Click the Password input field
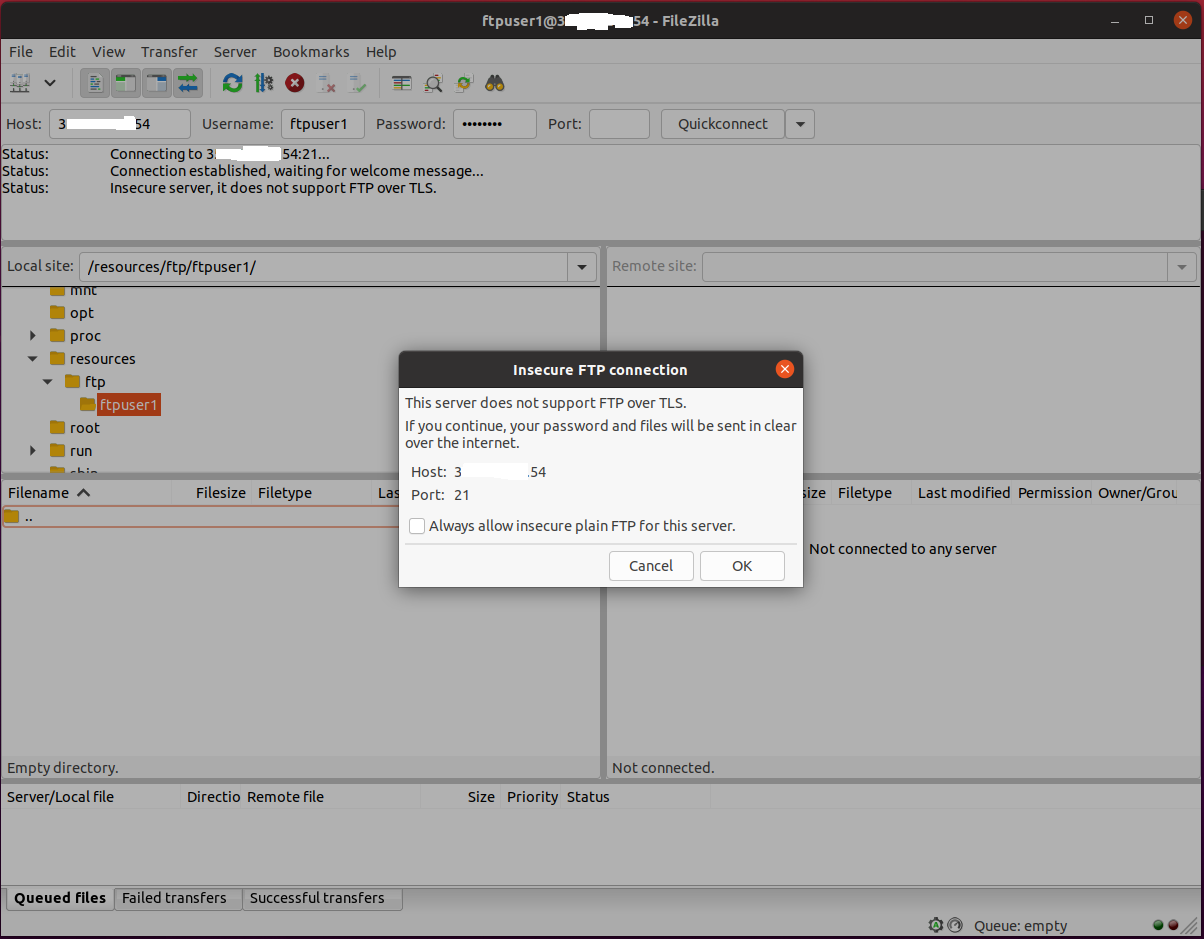Image resolution: width=1204 pixels, height=939 pixels. coord(495,124)
